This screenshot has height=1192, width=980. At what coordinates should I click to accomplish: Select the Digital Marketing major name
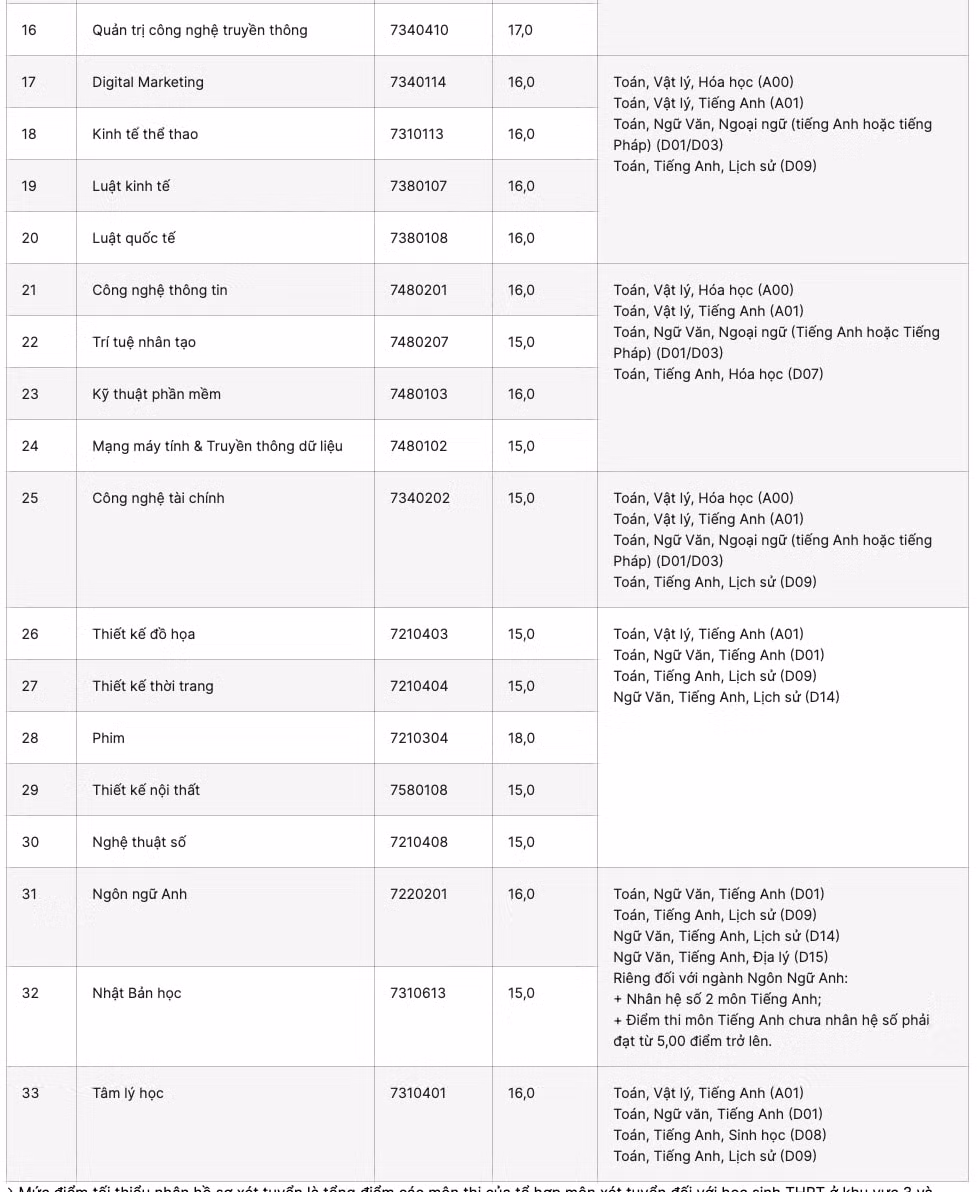pos(147,82)
